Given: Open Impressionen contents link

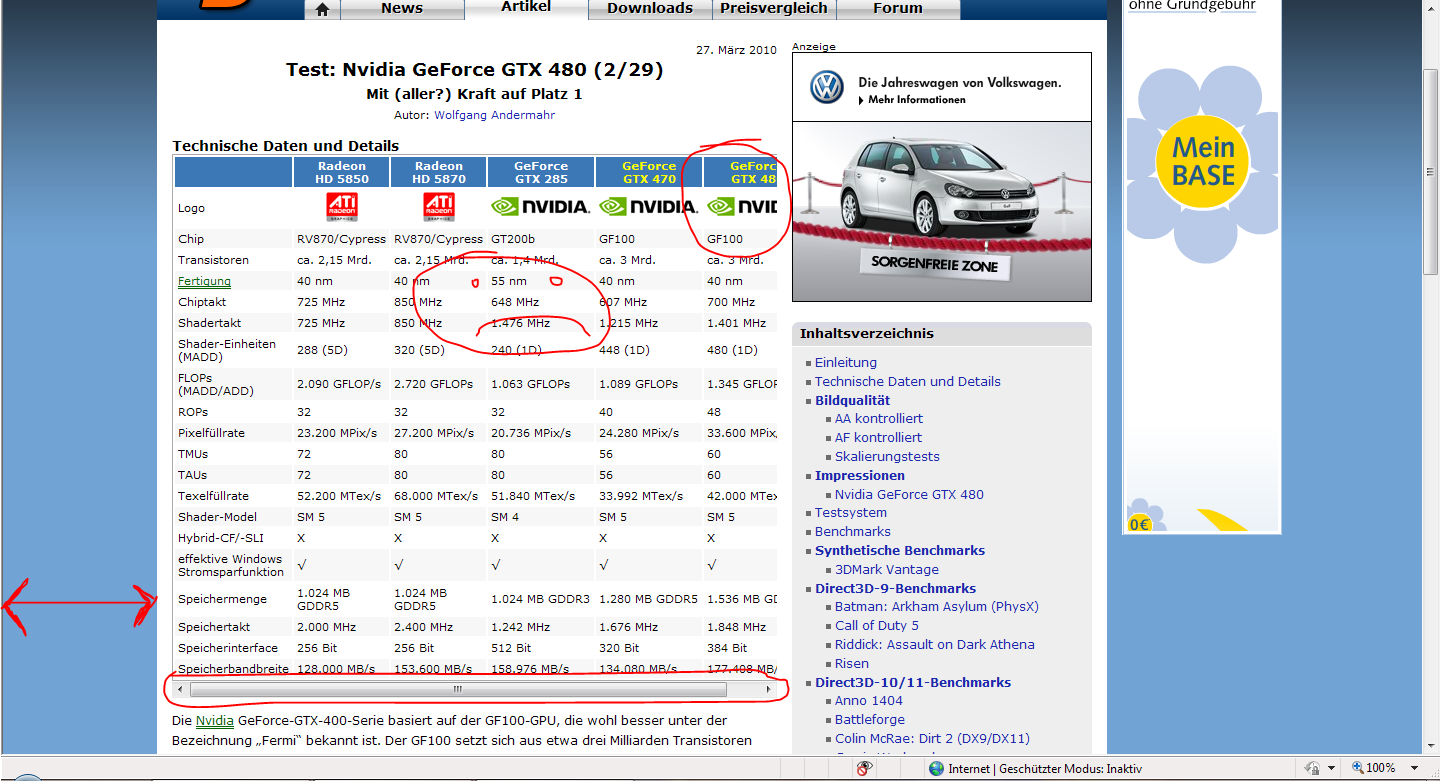Looking at the screenshot, I should (x=860, y=476).
